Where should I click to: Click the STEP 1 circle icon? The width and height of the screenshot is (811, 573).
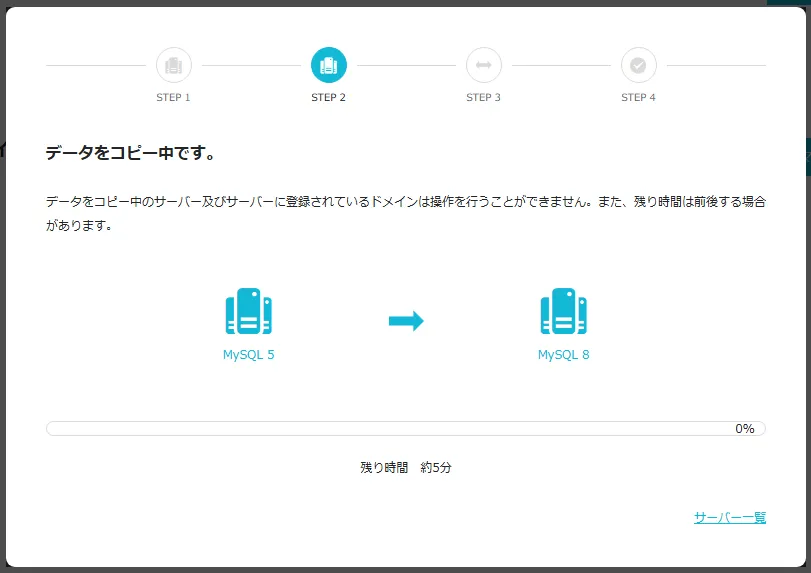tap(173, 65)
